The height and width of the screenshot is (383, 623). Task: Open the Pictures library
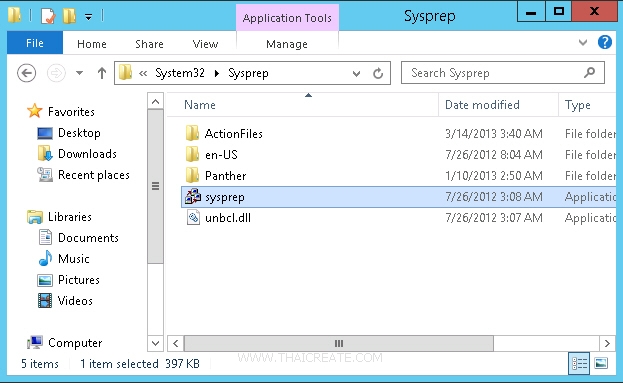[79, 280]
